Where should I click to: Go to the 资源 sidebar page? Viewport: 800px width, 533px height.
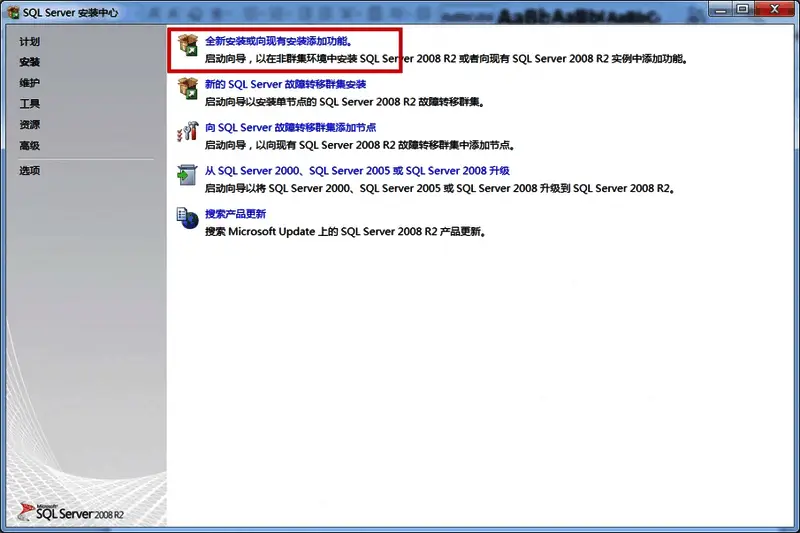click(x=30, y=125)
